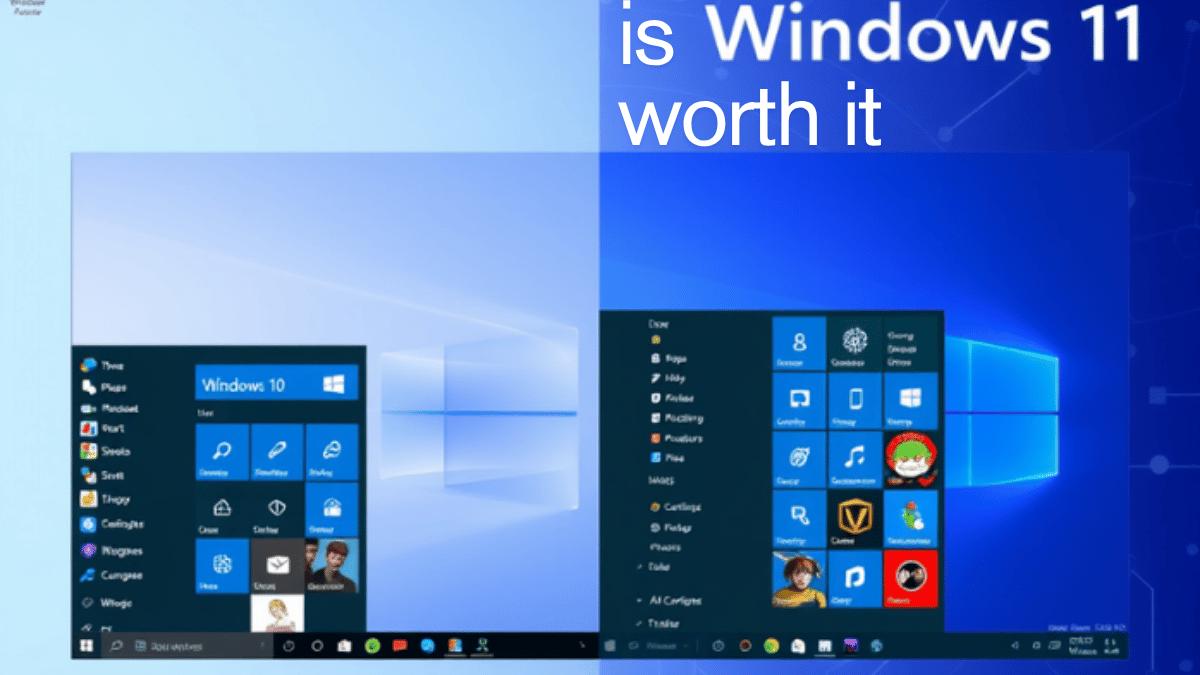Open the dark shield tile in the Windows 10 menu
Image resolution: width=1200 pixels, height=675 pixels.
coord(276,509)
